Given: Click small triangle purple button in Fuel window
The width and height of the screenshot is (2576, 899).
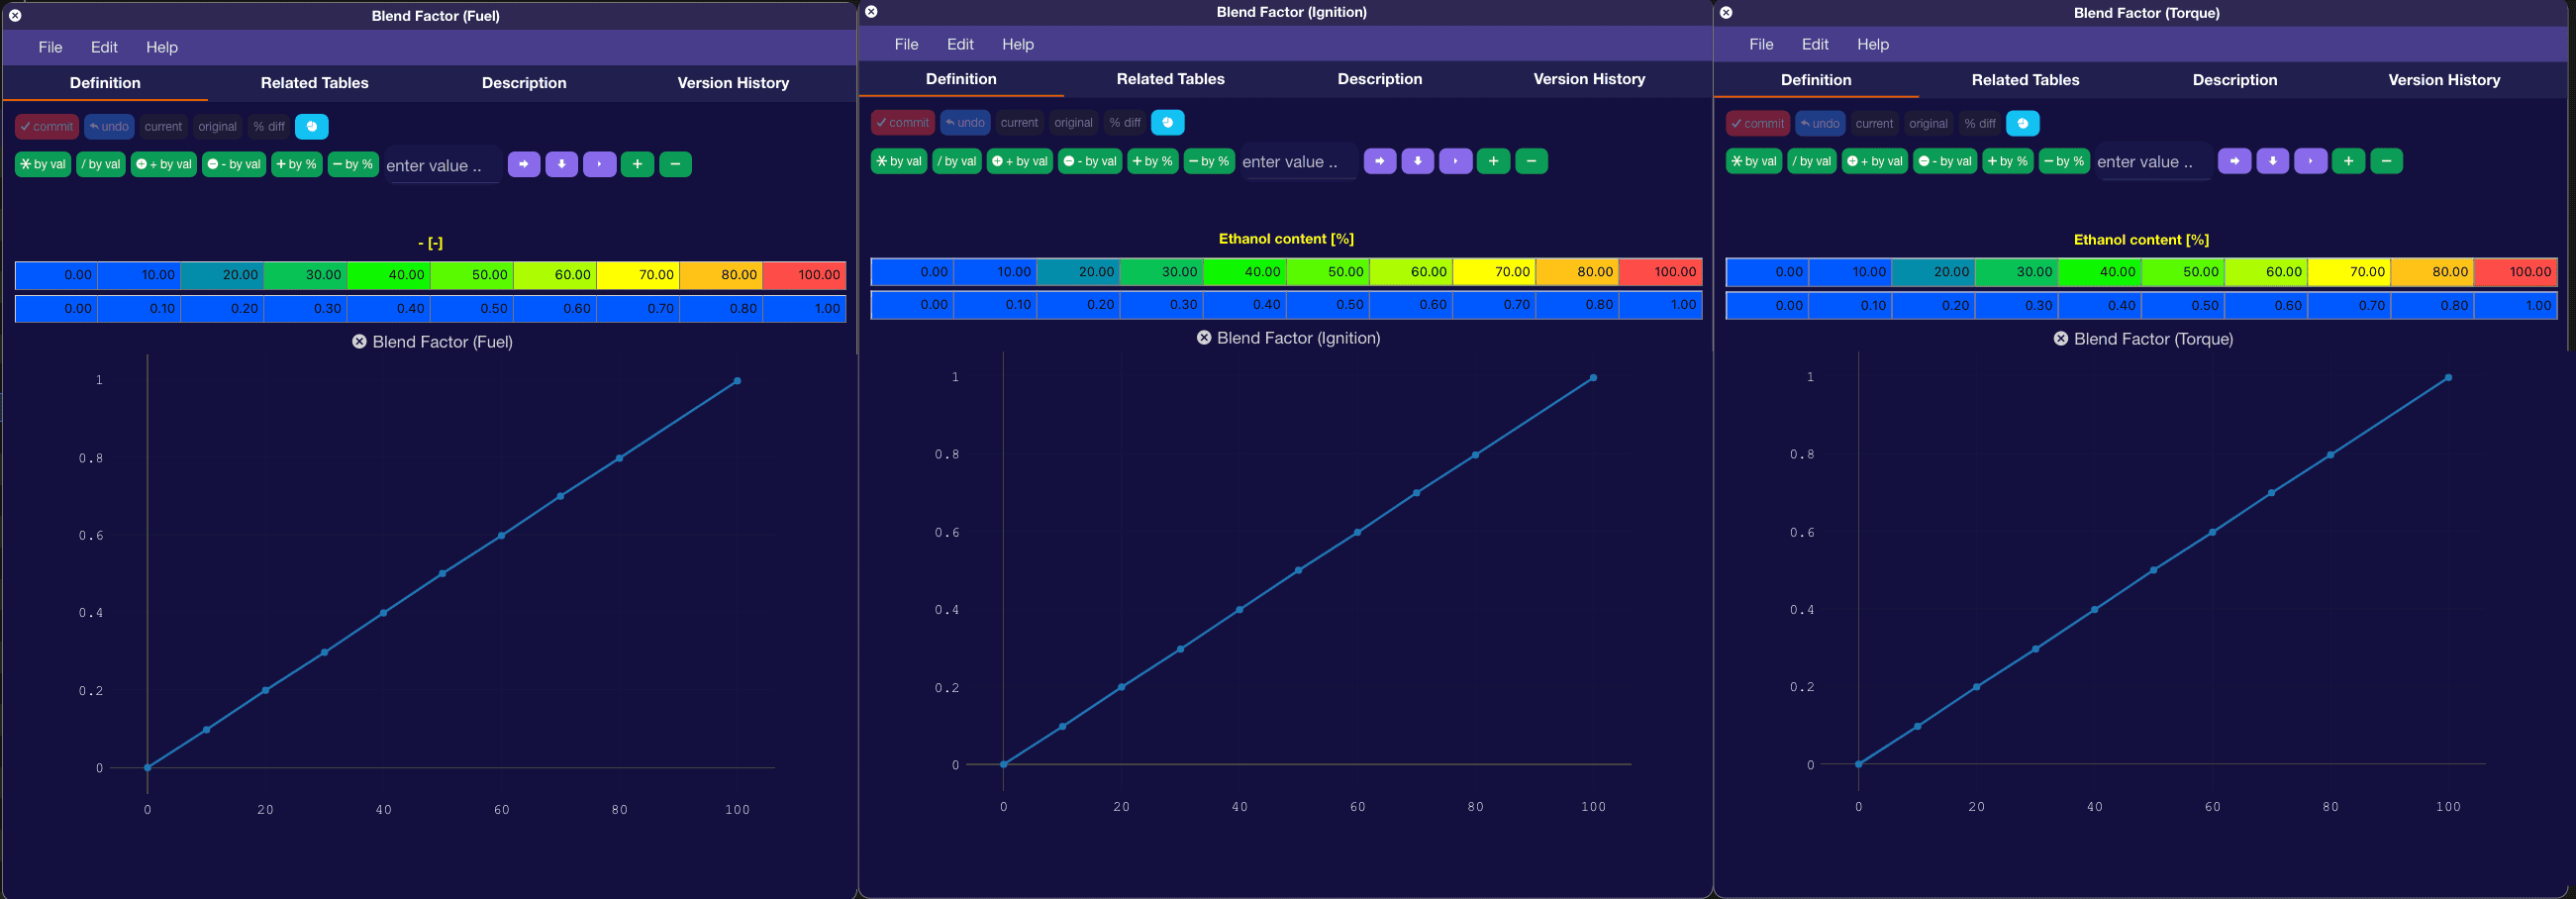Looking at the screenshot, I should coord(599,164).
